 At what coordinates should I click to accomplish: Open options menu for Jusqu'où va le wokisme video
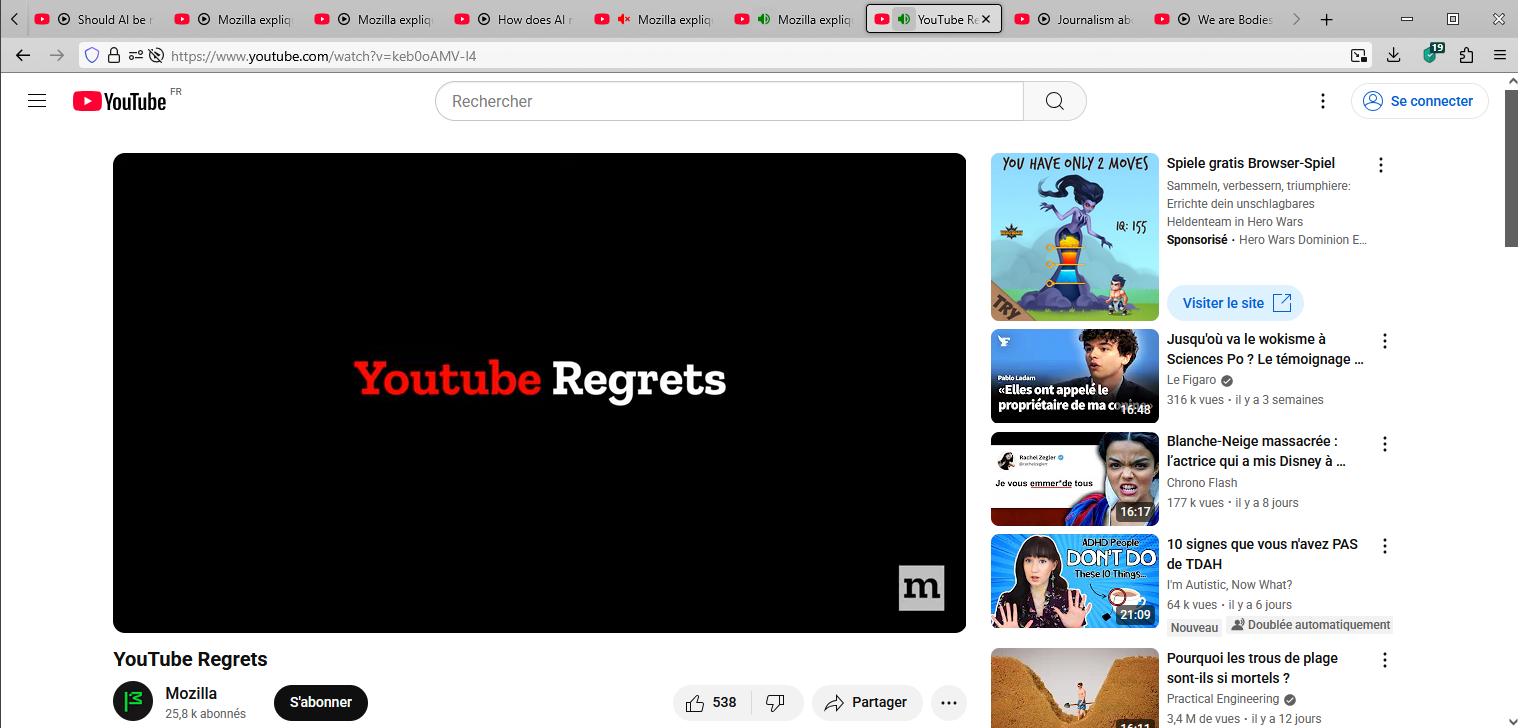click(1385, 341)
